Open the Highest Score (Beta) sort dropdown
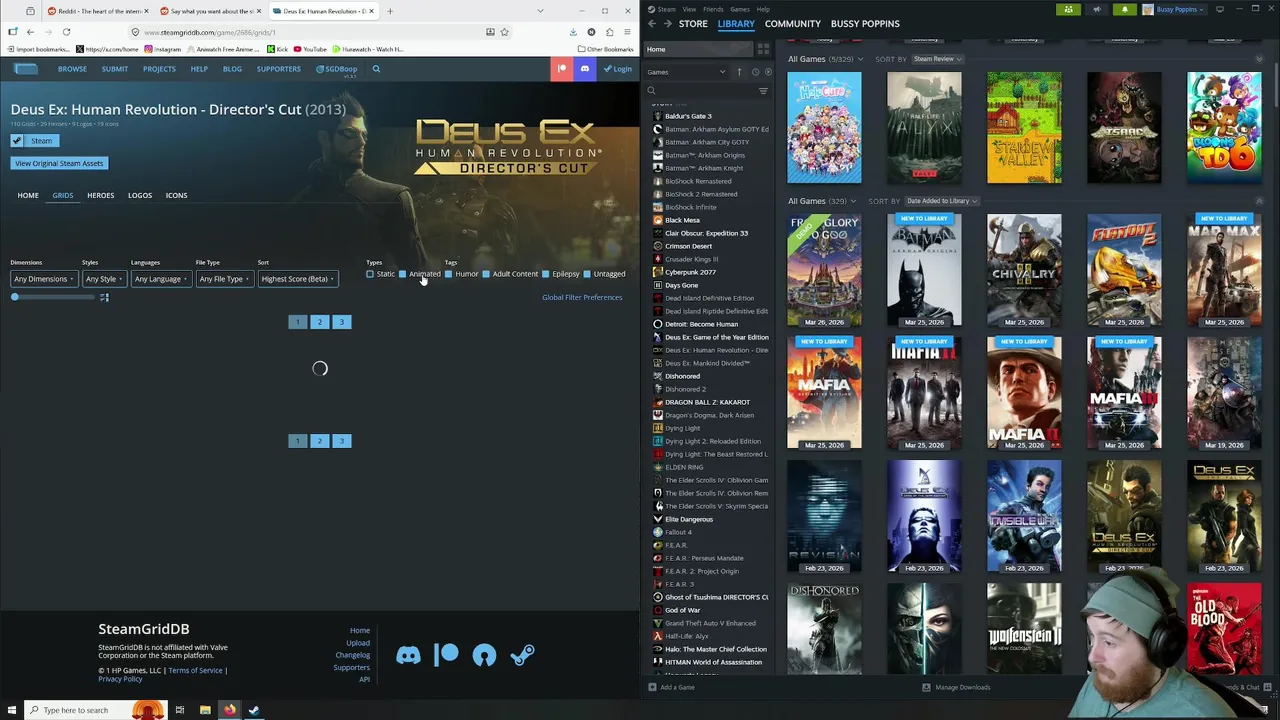This screenshot has height=720, width=1280. 298,279
